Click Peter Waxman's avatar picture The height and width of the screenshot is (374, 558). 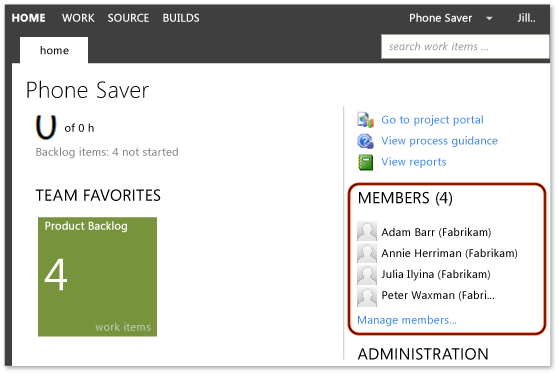coord(367,296)
